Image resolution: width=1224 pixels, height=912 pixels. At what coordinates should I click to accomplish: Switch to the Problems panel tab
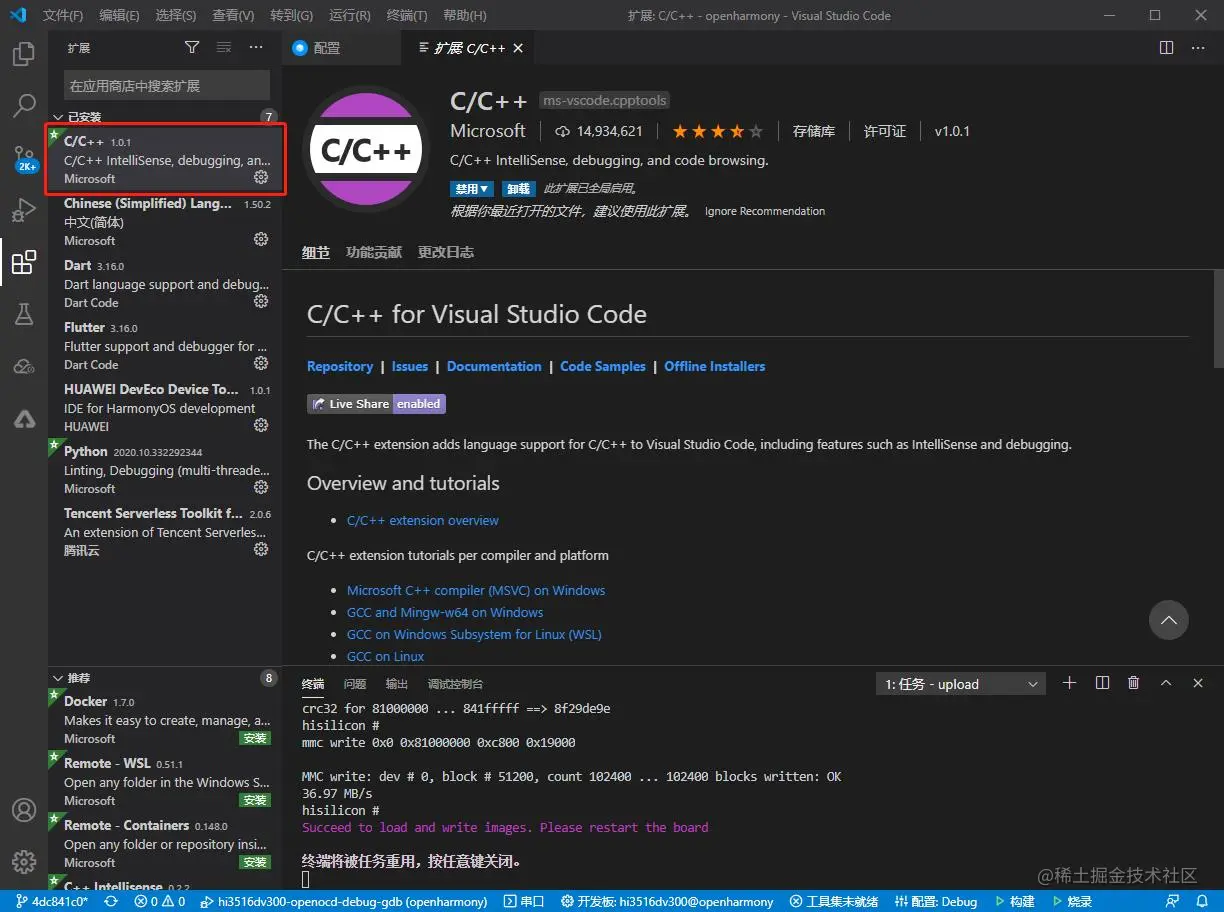(355, 684)
